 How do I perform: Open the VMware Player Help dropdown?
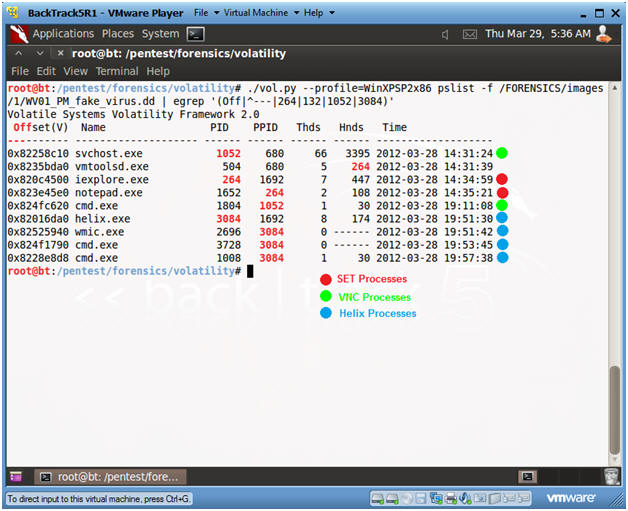[319, 13]
